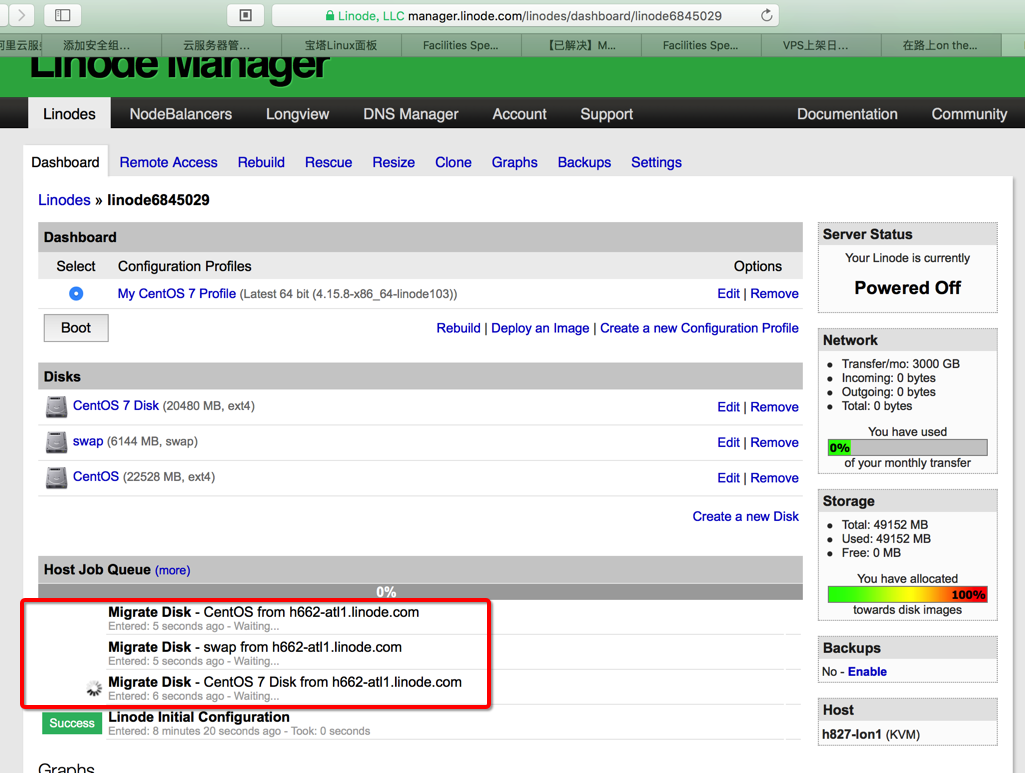1025x774 pixels.
Task: Open My CentOS 7 Profile link
Action: tap(176, 294)
